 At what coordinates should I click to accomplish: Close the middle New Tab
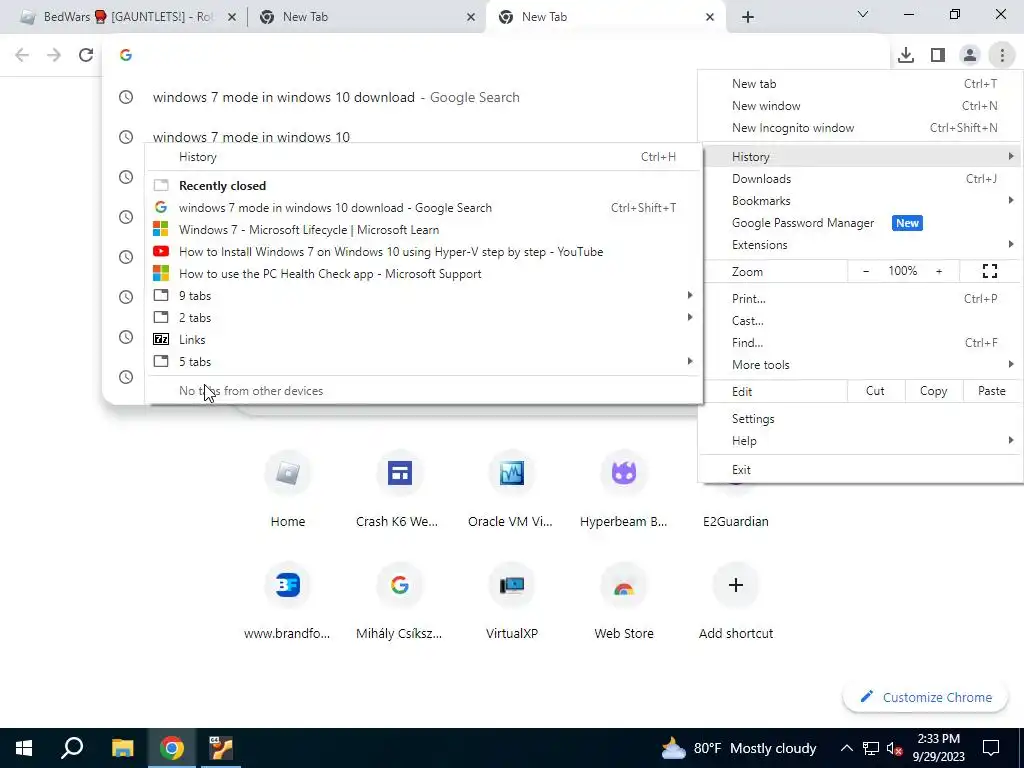(x=471, y=18)
